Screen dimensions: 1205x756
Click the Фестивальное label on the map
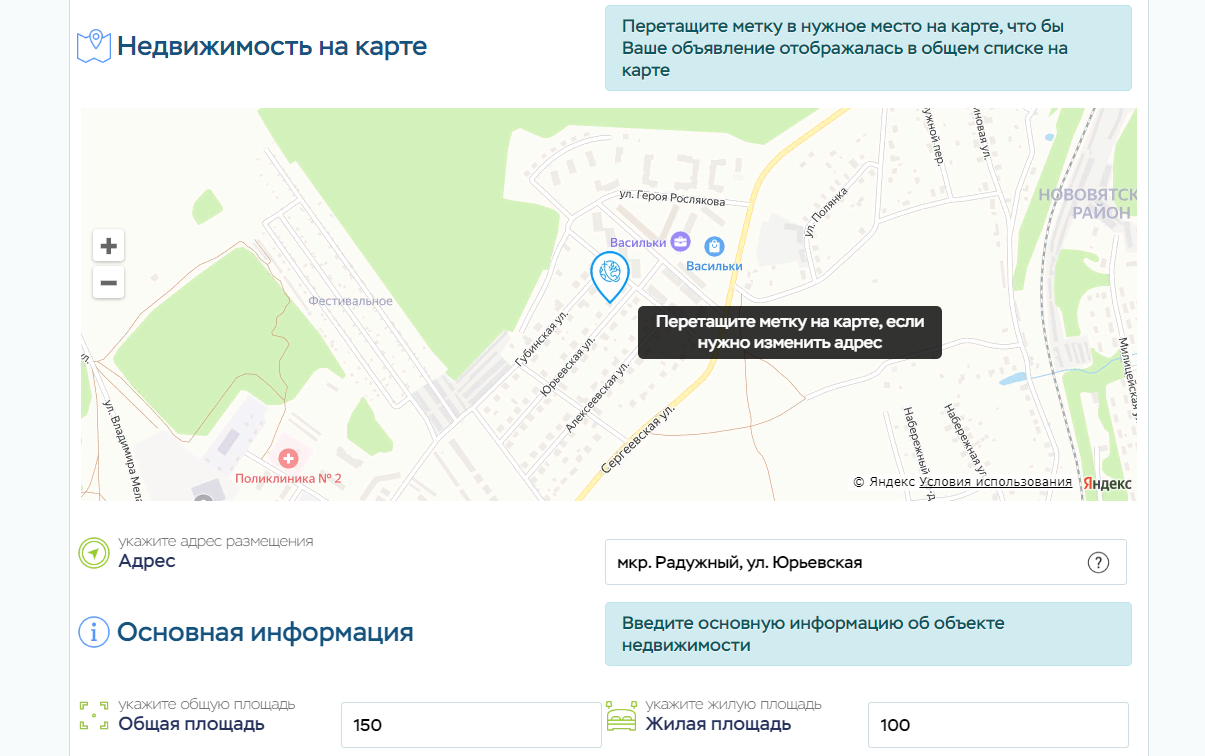350,301
